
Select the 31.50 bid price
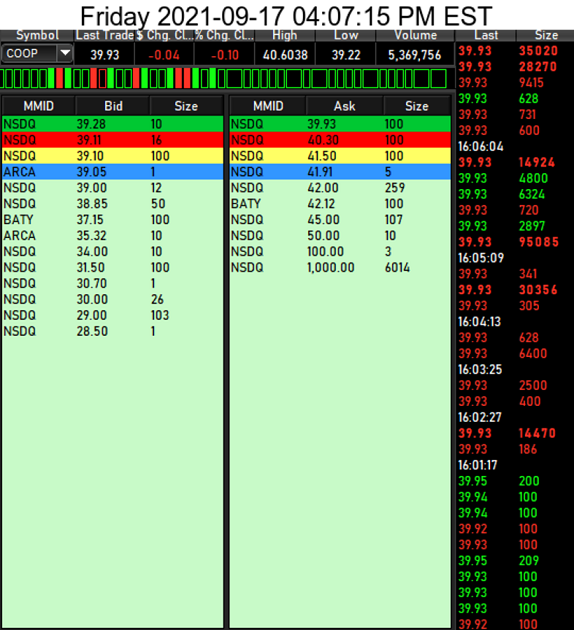point(91,268)
